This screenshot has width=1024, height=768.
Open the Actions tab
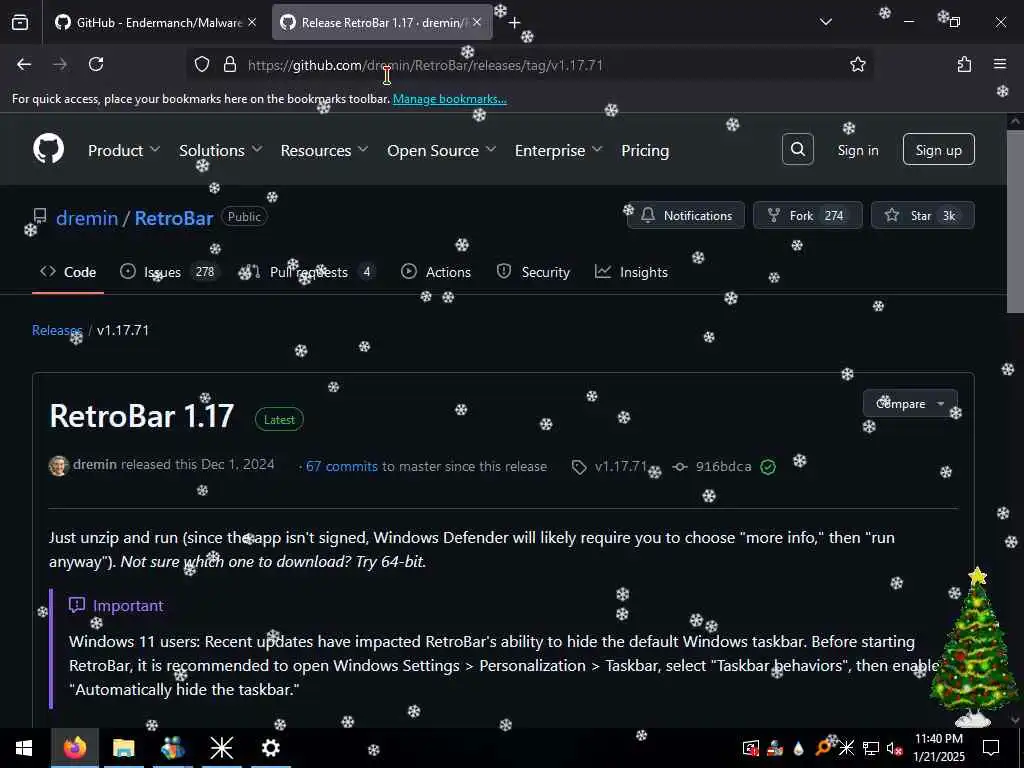(x=436, y=272)
